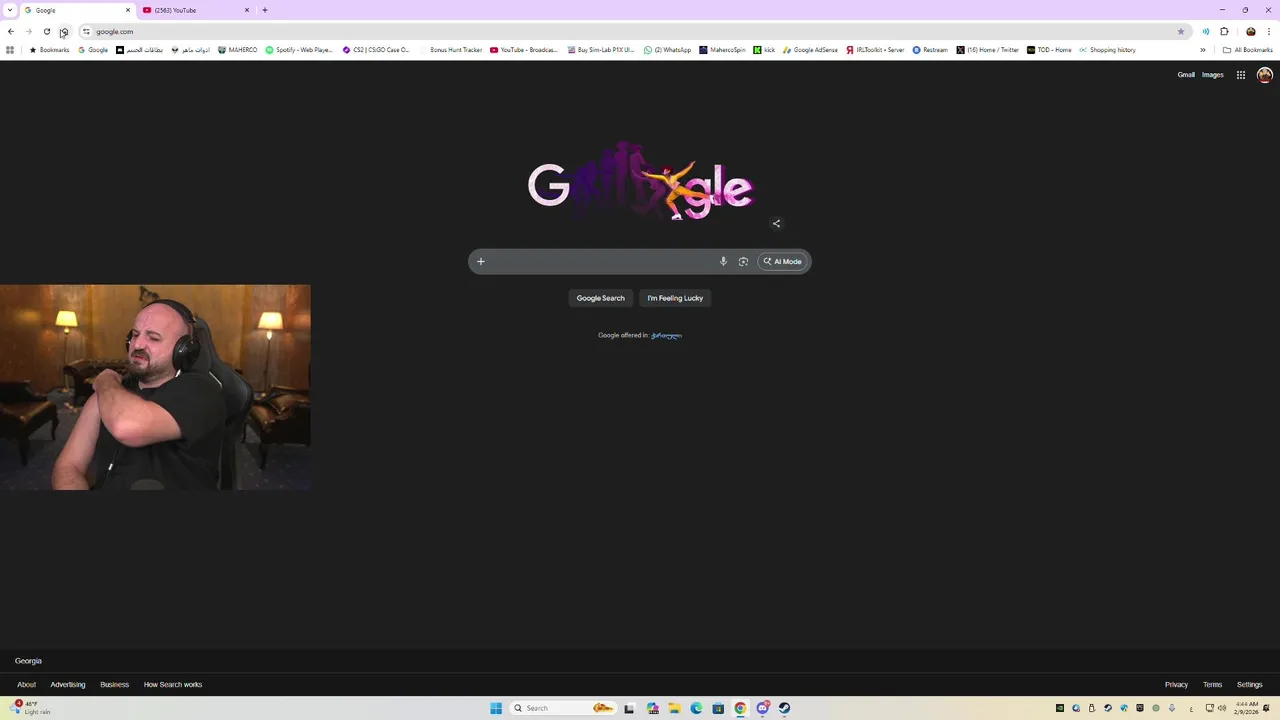Open the Google AdSense bookmark
This screenshot has height=720, width=1280.
pos(810,50)
